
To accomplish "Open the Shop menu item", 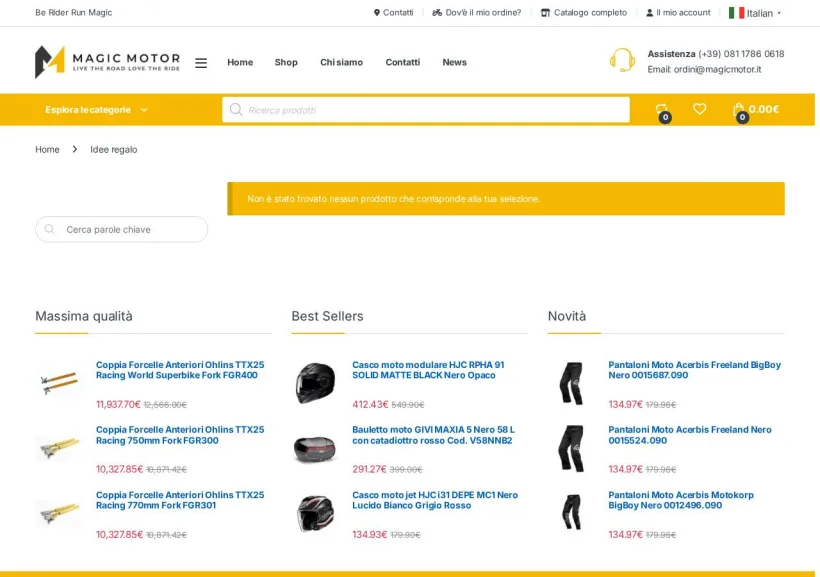I will [286, 62].
